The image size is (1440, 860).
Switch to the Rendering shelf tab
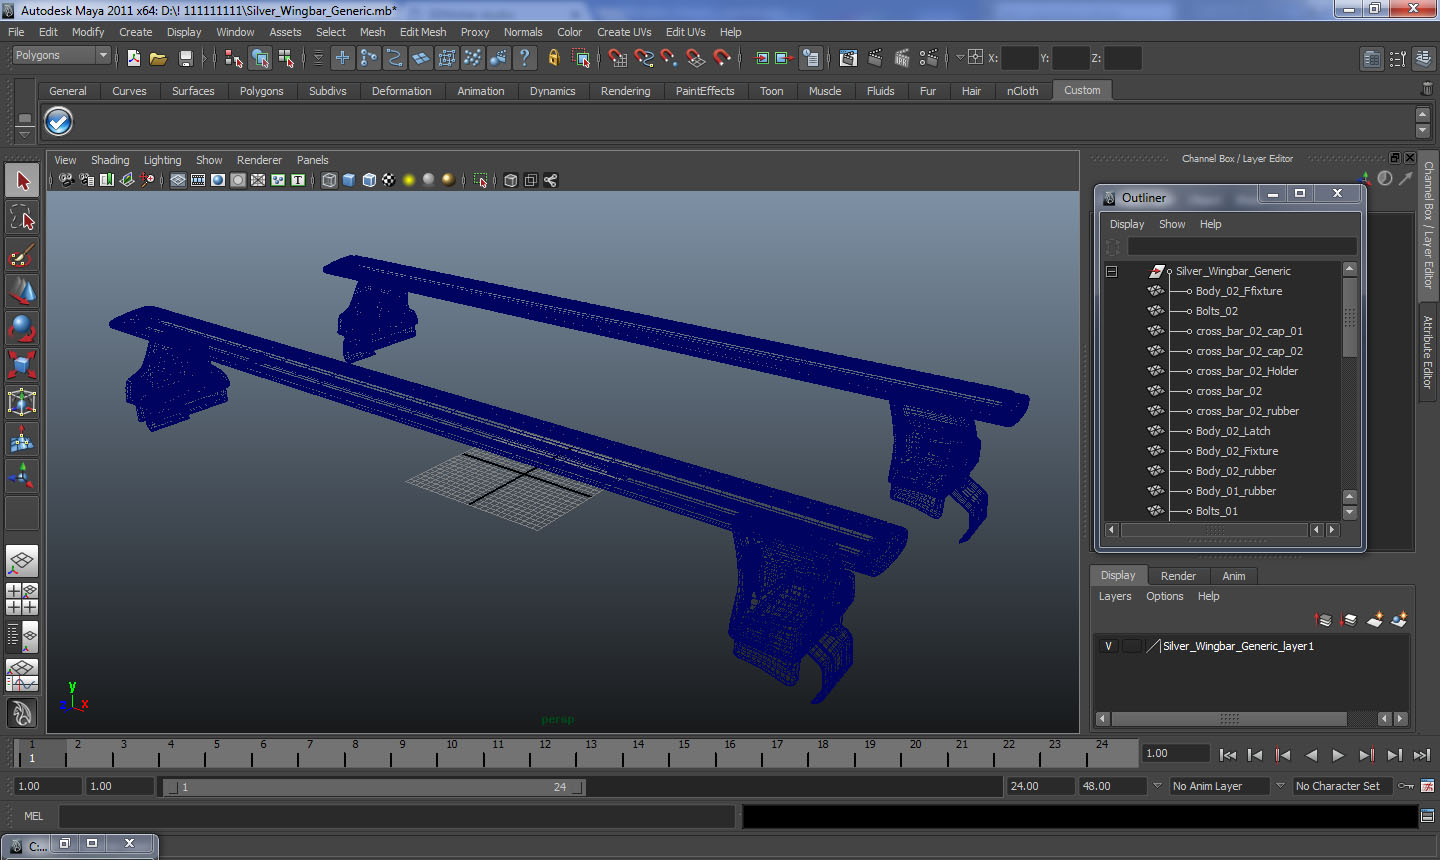pos(625,91)
